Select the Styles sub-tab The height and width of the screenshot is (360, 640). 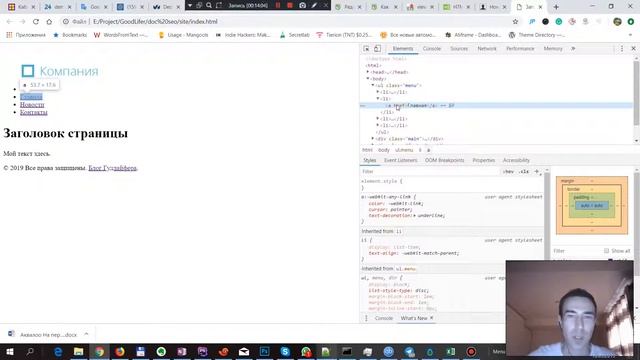pos(369,160)
